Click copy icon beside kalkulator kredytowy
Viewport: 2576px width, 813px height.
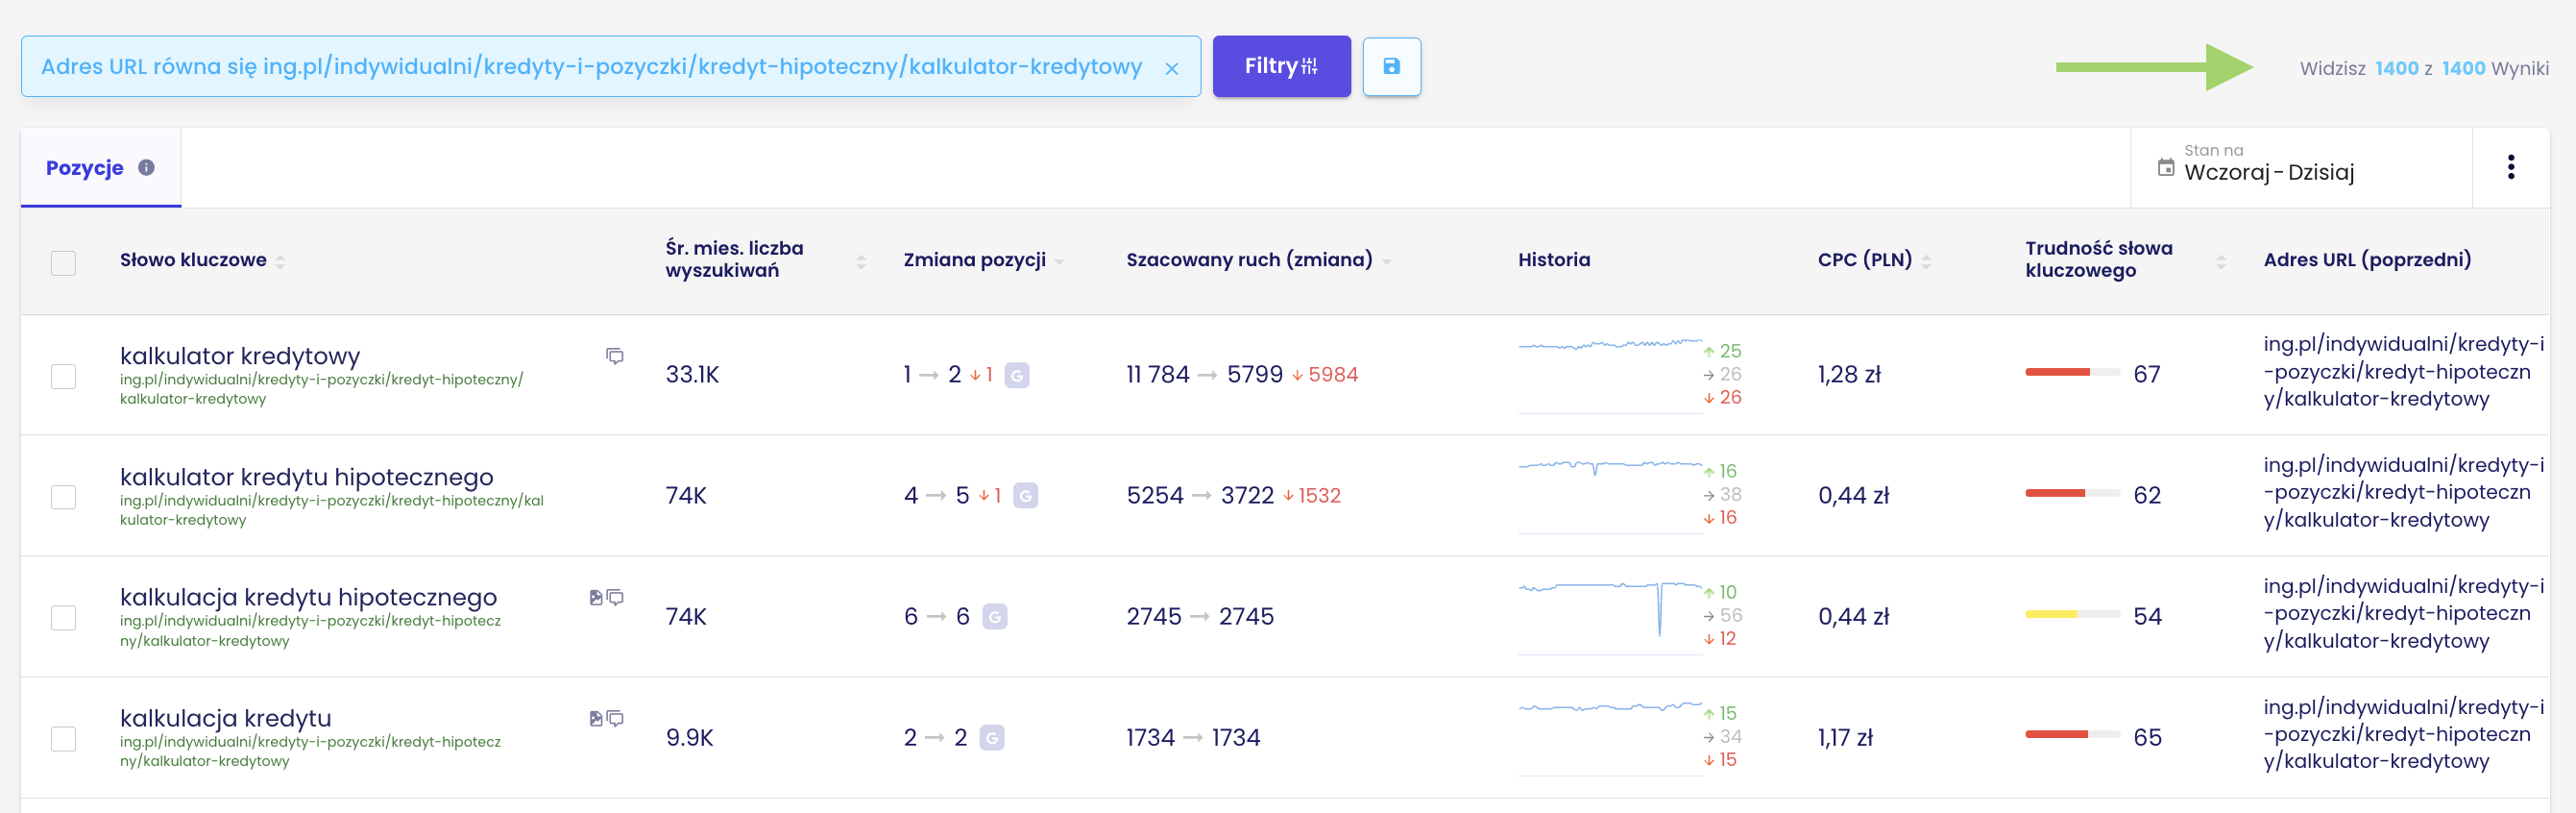point(615,356)
